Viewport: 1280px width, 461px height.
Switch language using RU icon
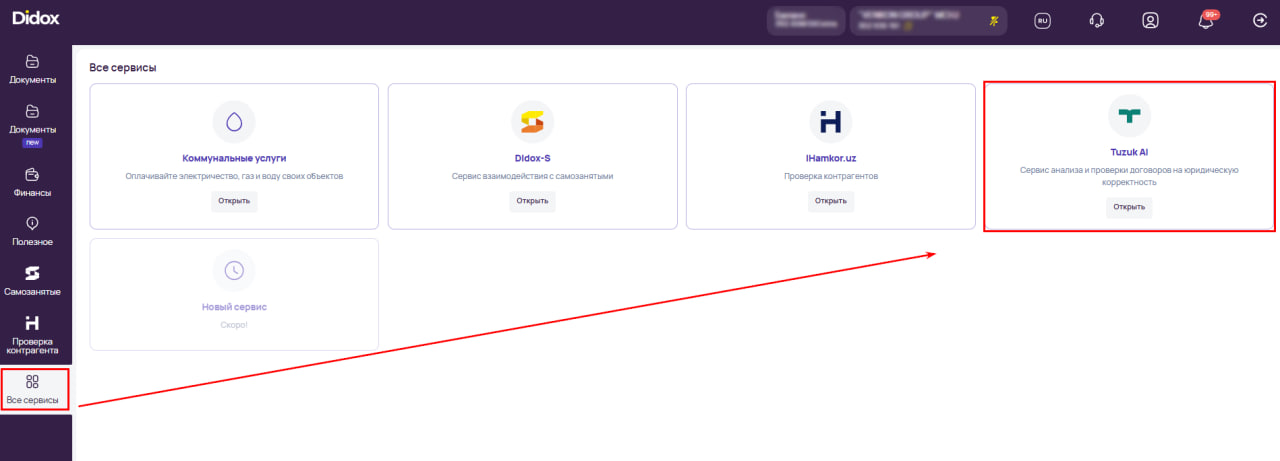pos(1042,21)
